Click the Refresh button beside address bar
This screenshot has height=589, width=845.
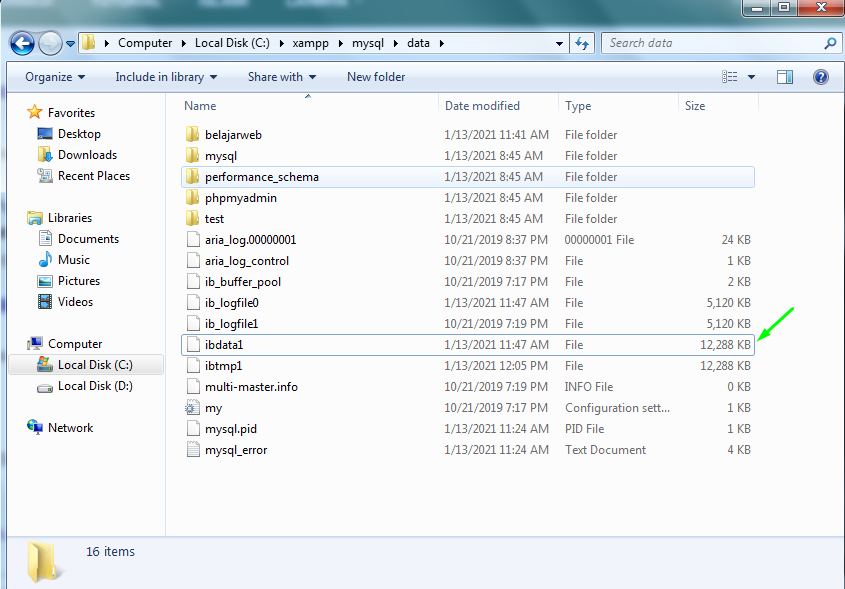(582, 44)
